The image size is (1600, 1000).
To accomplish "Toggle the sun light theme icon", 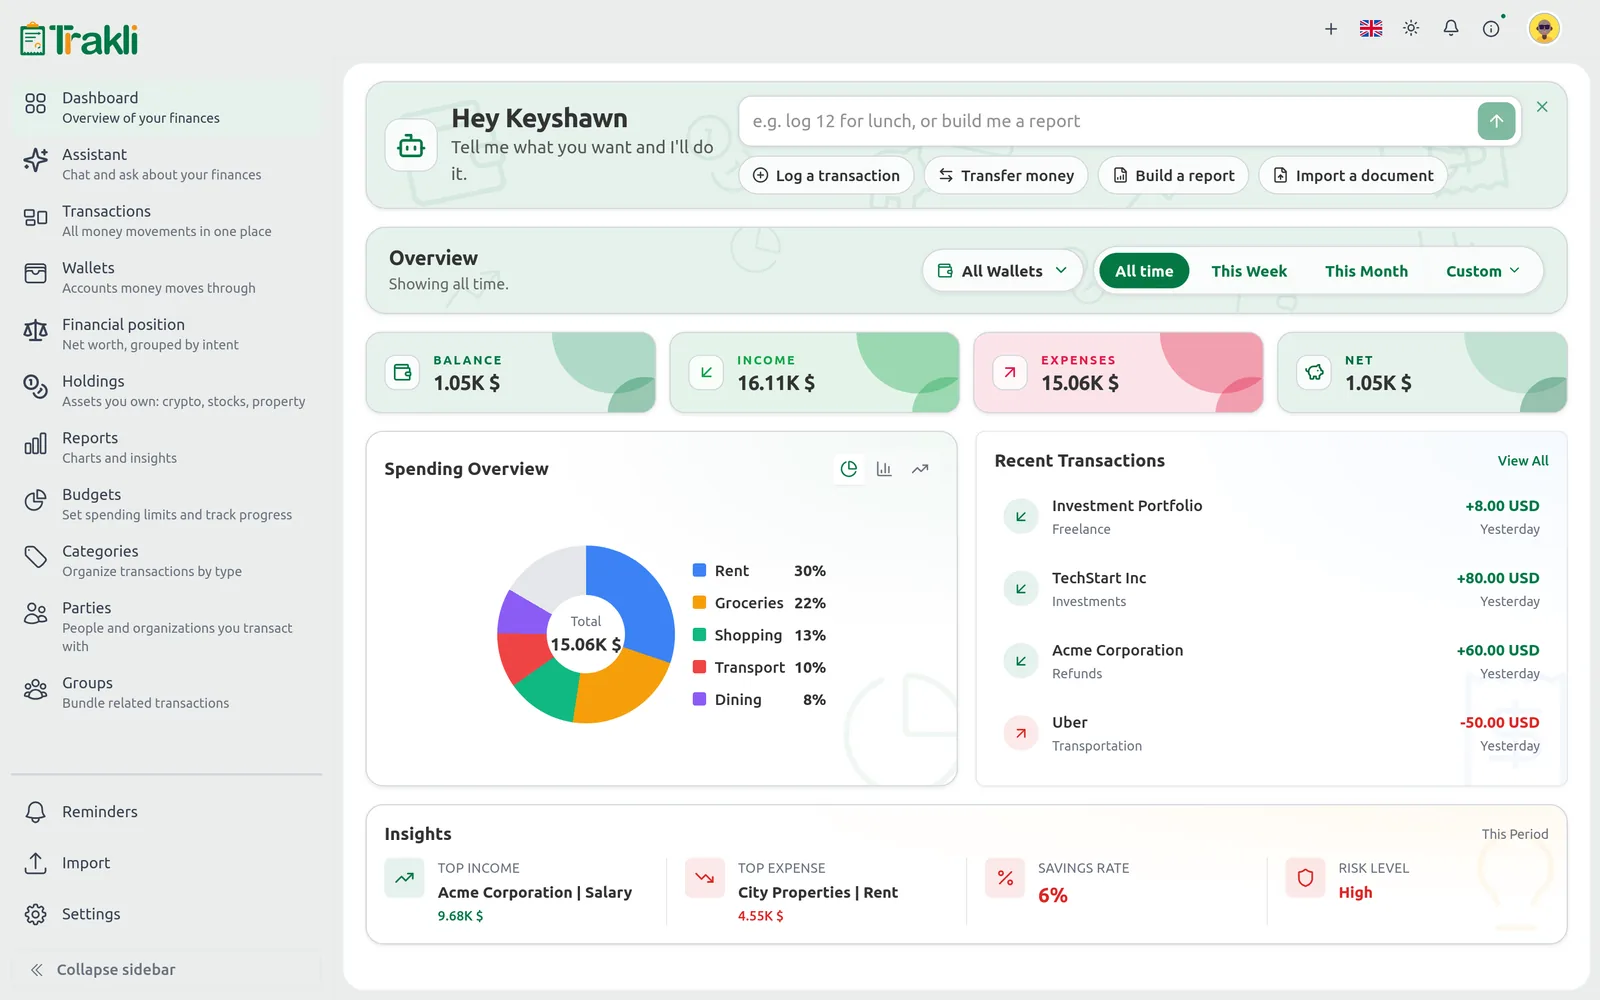I will click(x=1411, y=29).
